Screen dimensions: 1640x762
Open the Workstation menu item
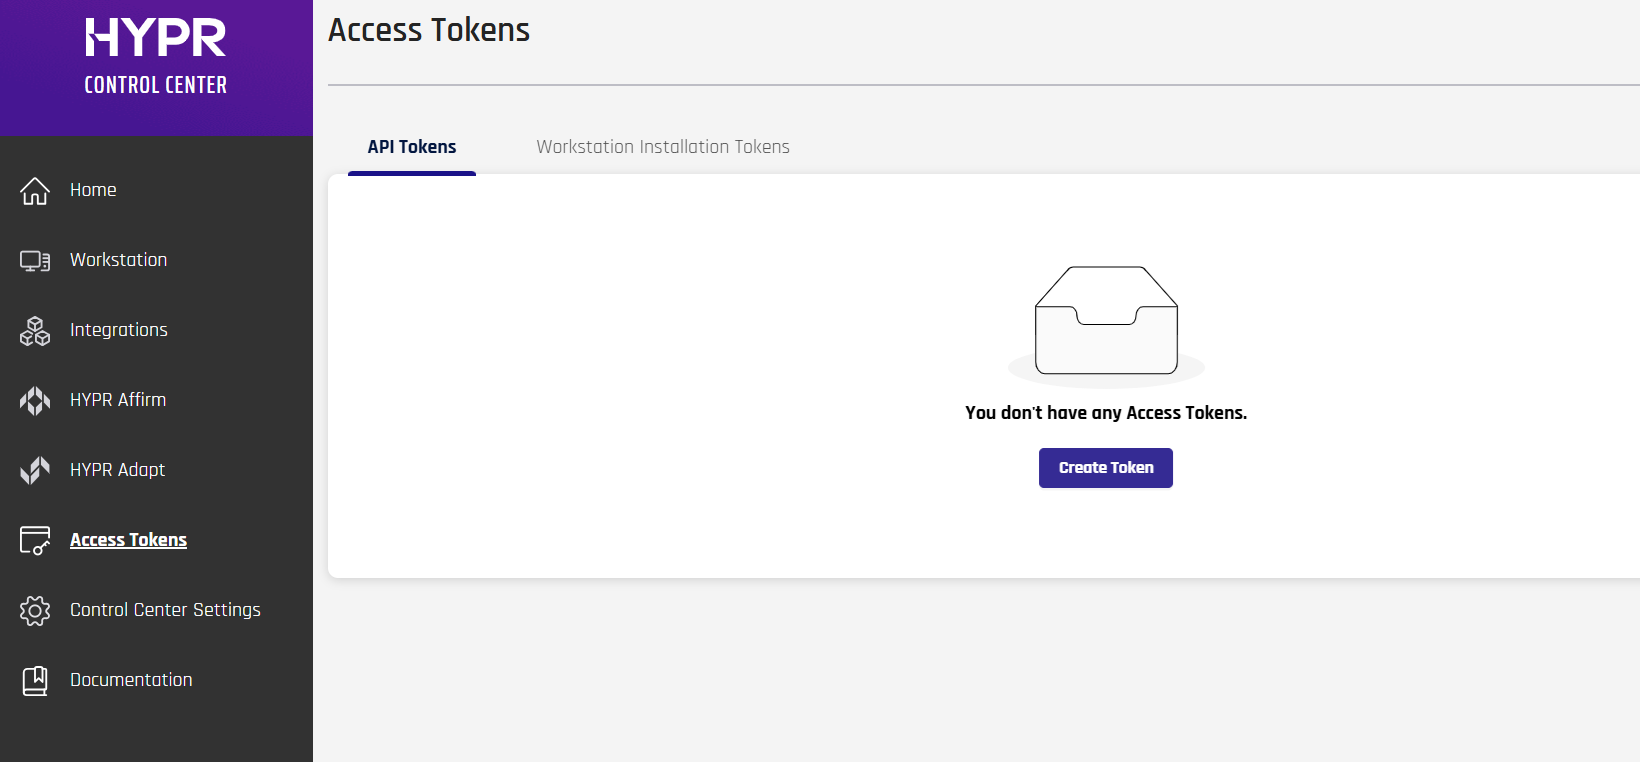tap(119, 260)
